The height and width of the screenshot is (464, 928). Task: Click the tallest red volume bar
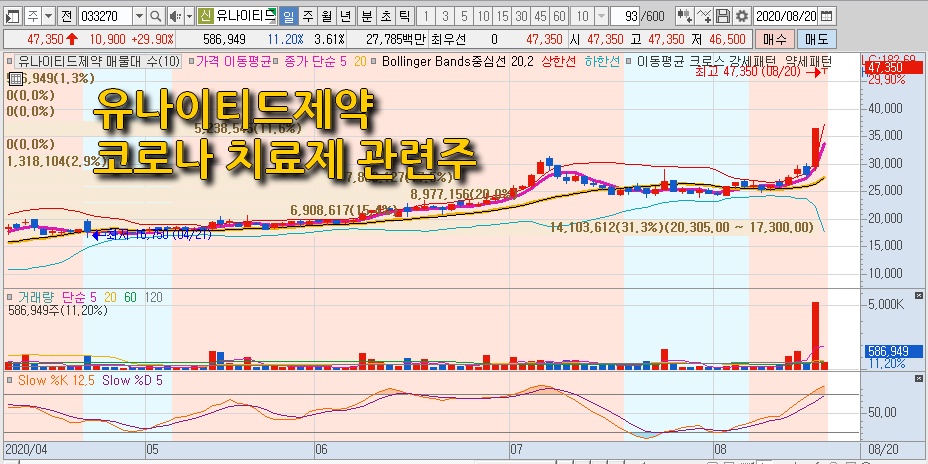click(815, 336)
